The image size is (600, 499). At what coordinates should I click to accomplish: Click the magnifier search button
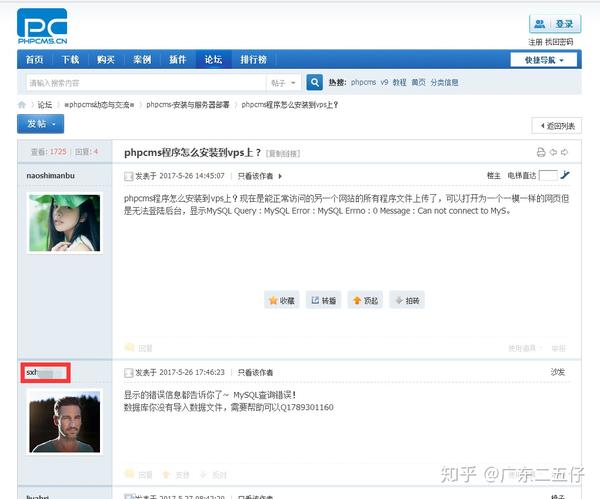(315, 83)
